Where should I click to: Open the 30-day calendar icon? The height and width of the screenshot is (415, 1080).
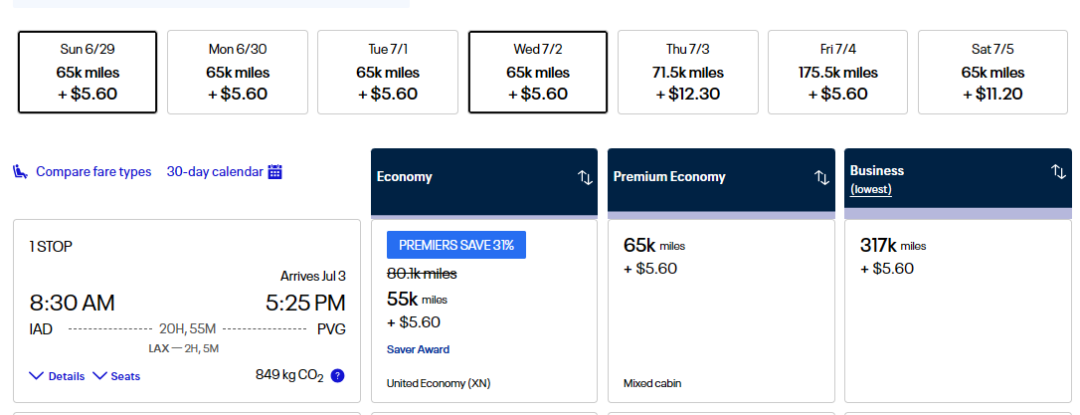point(275,172)
